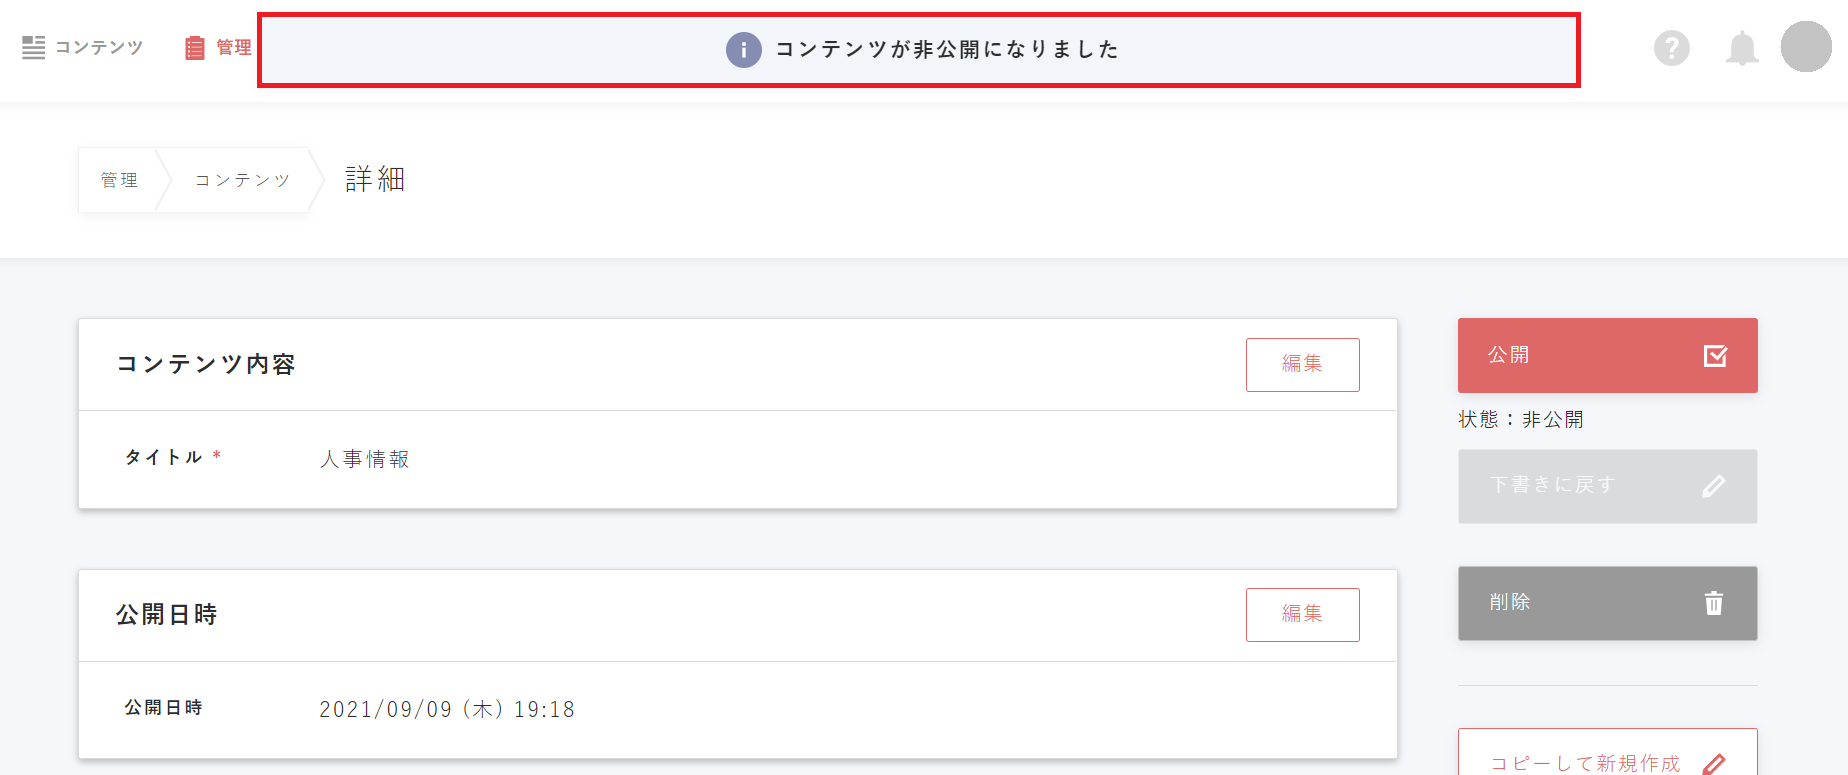The width and height of the screenshot is (1848, 775).
Task: Click the red 管理 clipboard icon
Action: coord(195,48)
